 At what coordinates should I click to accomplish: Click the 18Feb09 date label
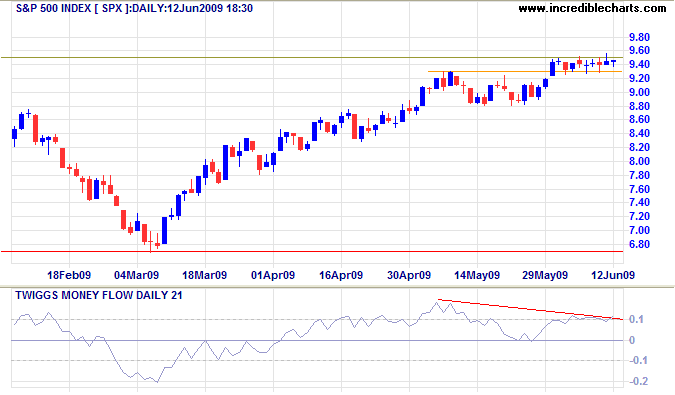(x=69, y=275)
